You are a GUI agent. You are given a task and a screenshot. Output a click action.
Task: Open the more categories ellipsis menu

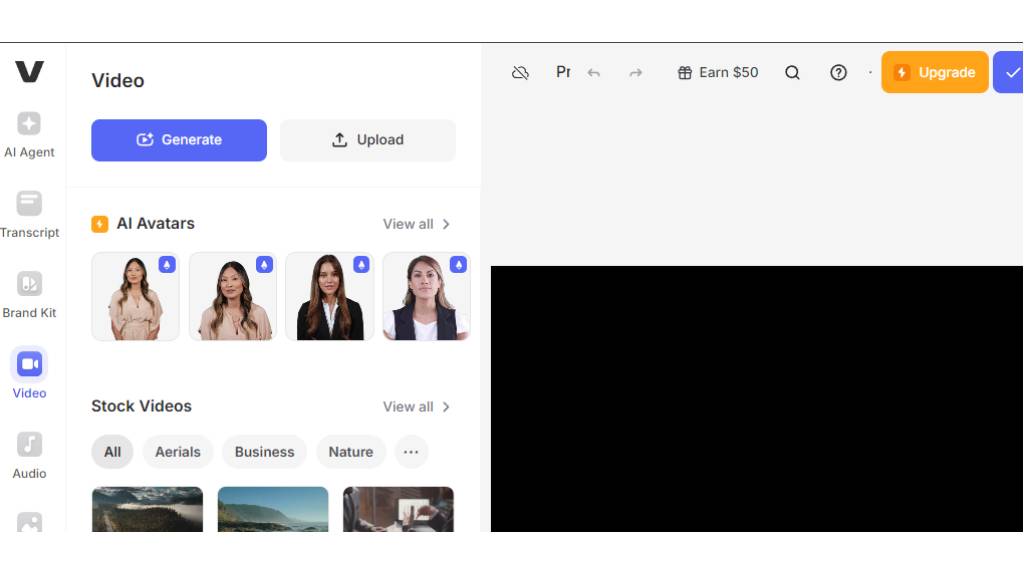click(411, 452)
